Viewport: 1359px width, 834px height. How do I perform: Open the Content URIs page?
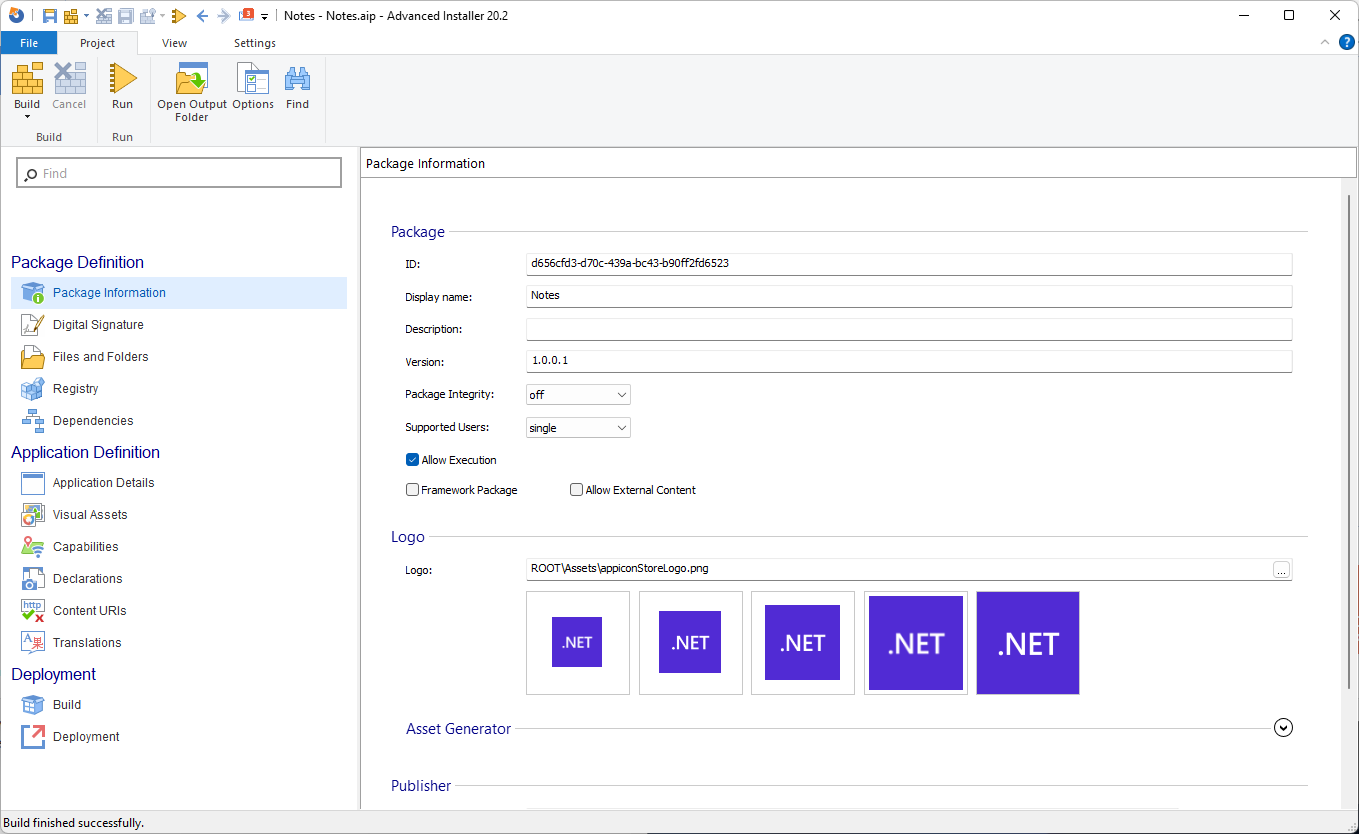point(89,611)
